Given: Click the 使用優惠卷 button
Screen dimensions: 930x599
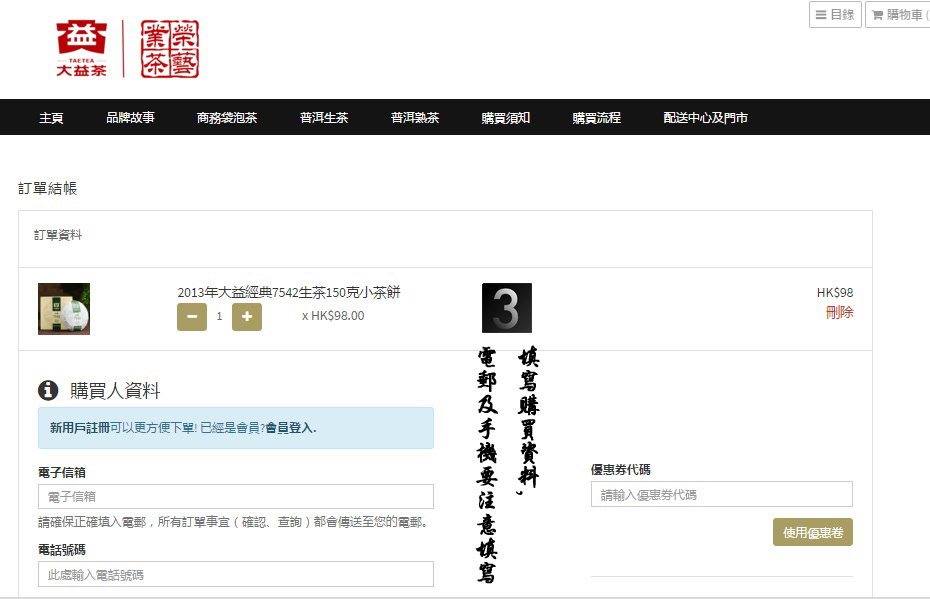Looking at the screenshot, I should 813,532.
